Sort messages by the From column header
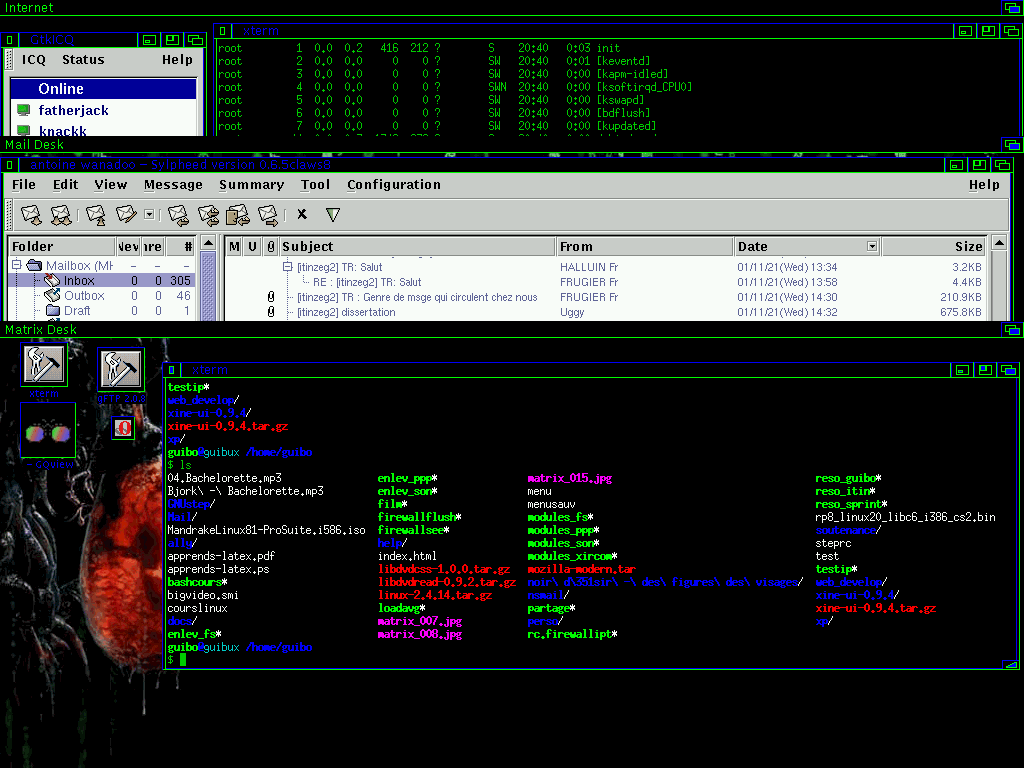This screenshot has width=1024, height=768. [645, 246]
